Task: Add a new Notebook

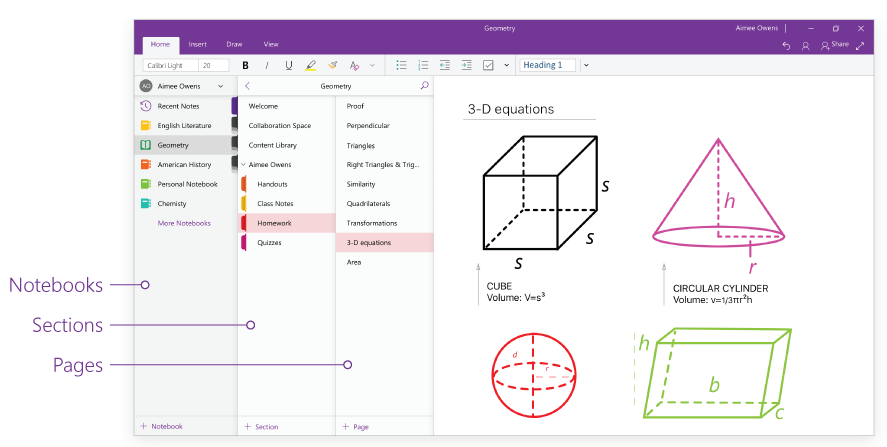Action: click(x=161, y=426)
